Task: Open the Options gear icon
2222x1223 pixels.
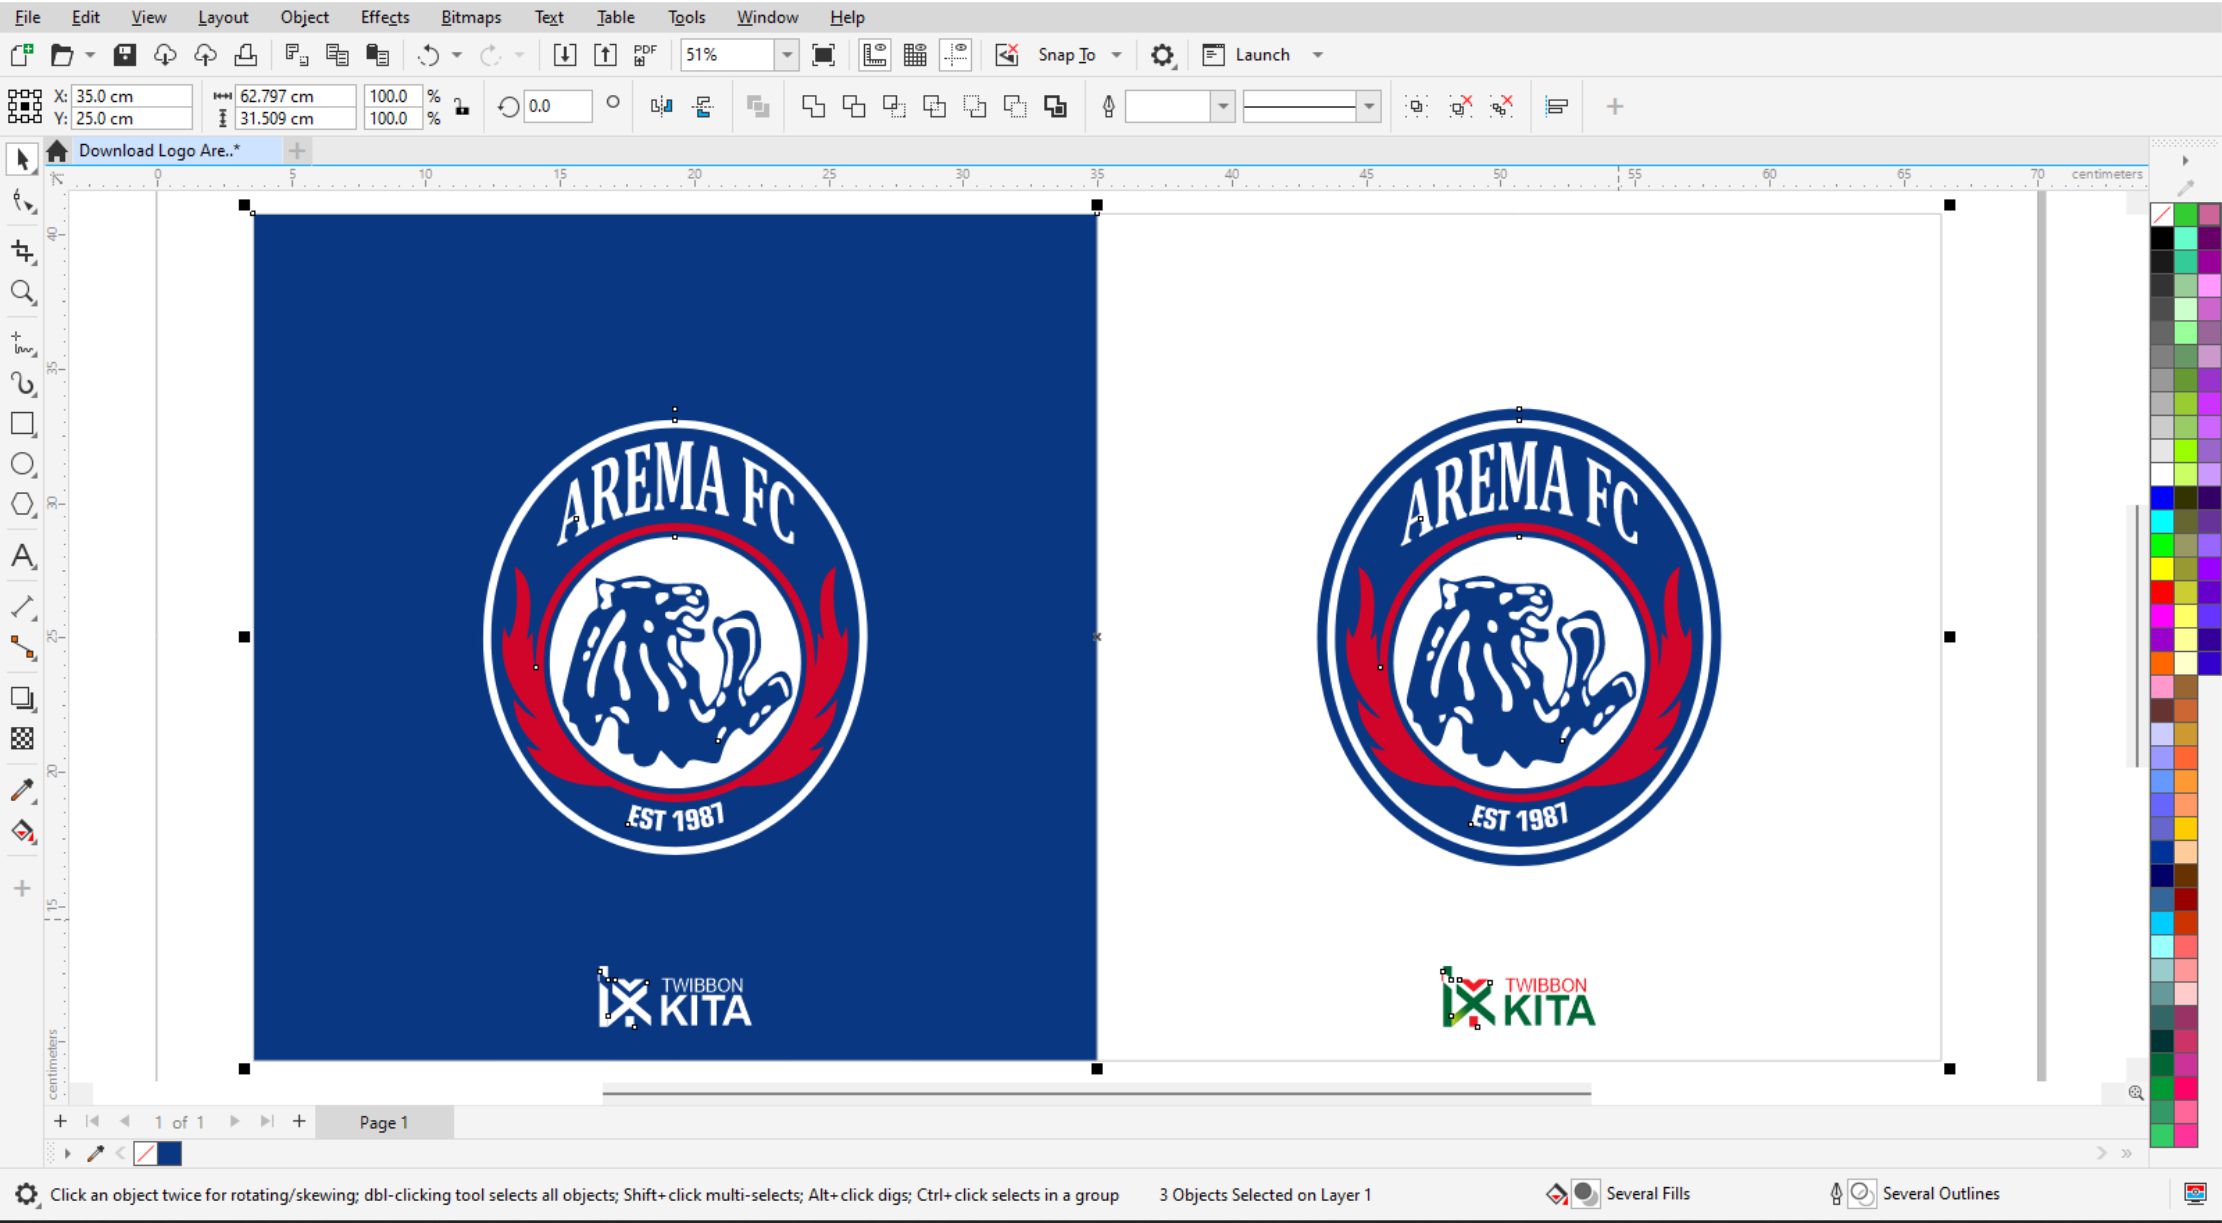Action: click(x=1162, y=55)
